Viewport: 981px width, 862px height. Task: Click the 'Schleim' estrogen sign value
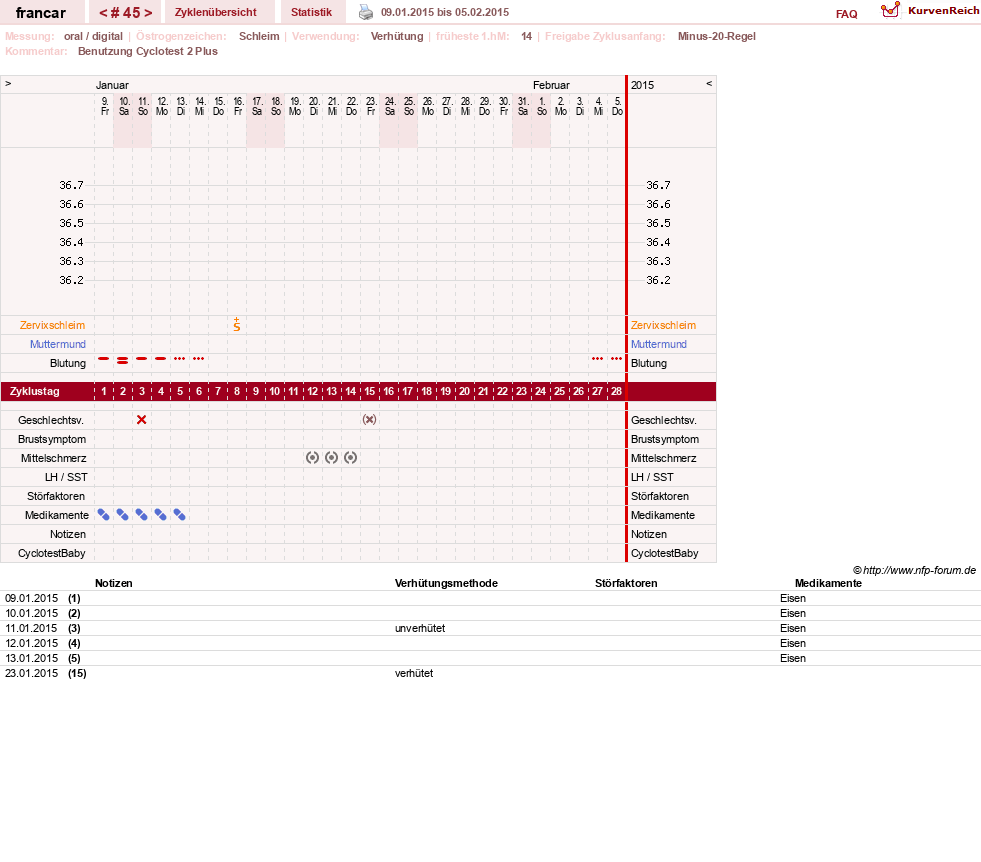[x=259, y=36]
